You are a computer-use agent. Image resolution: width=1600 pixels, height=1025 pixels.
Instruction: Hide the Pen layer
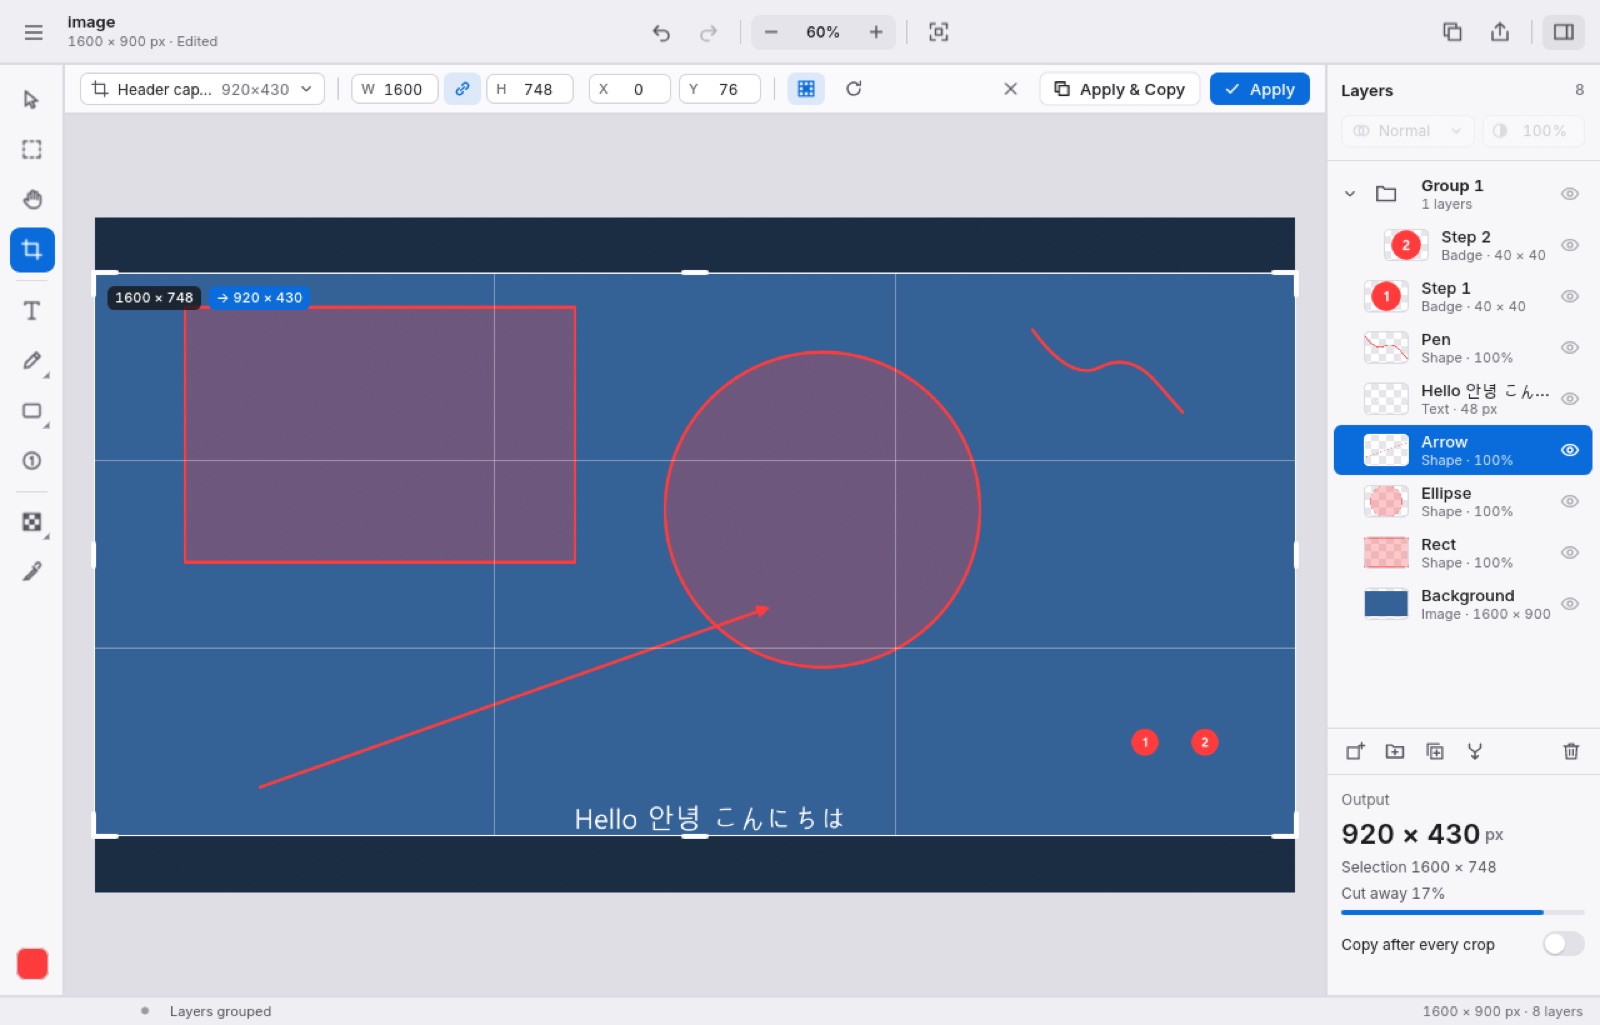click(1570, 348)
